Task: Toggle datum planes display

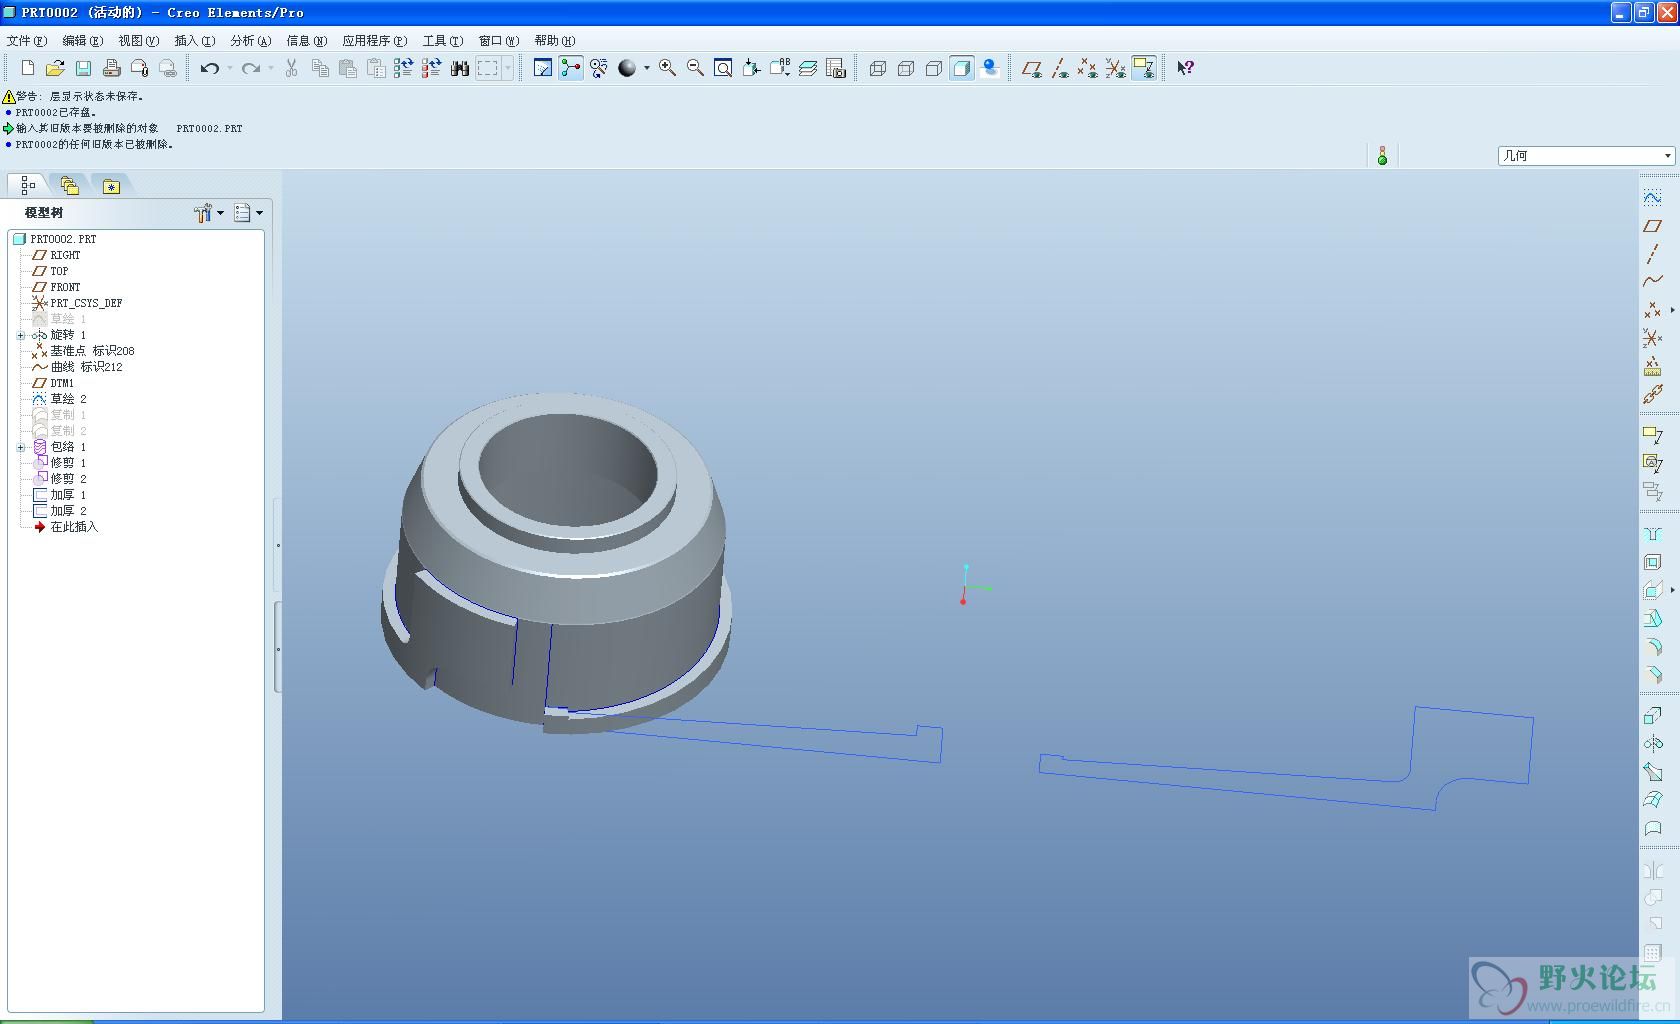Action: click(1031, 68)
